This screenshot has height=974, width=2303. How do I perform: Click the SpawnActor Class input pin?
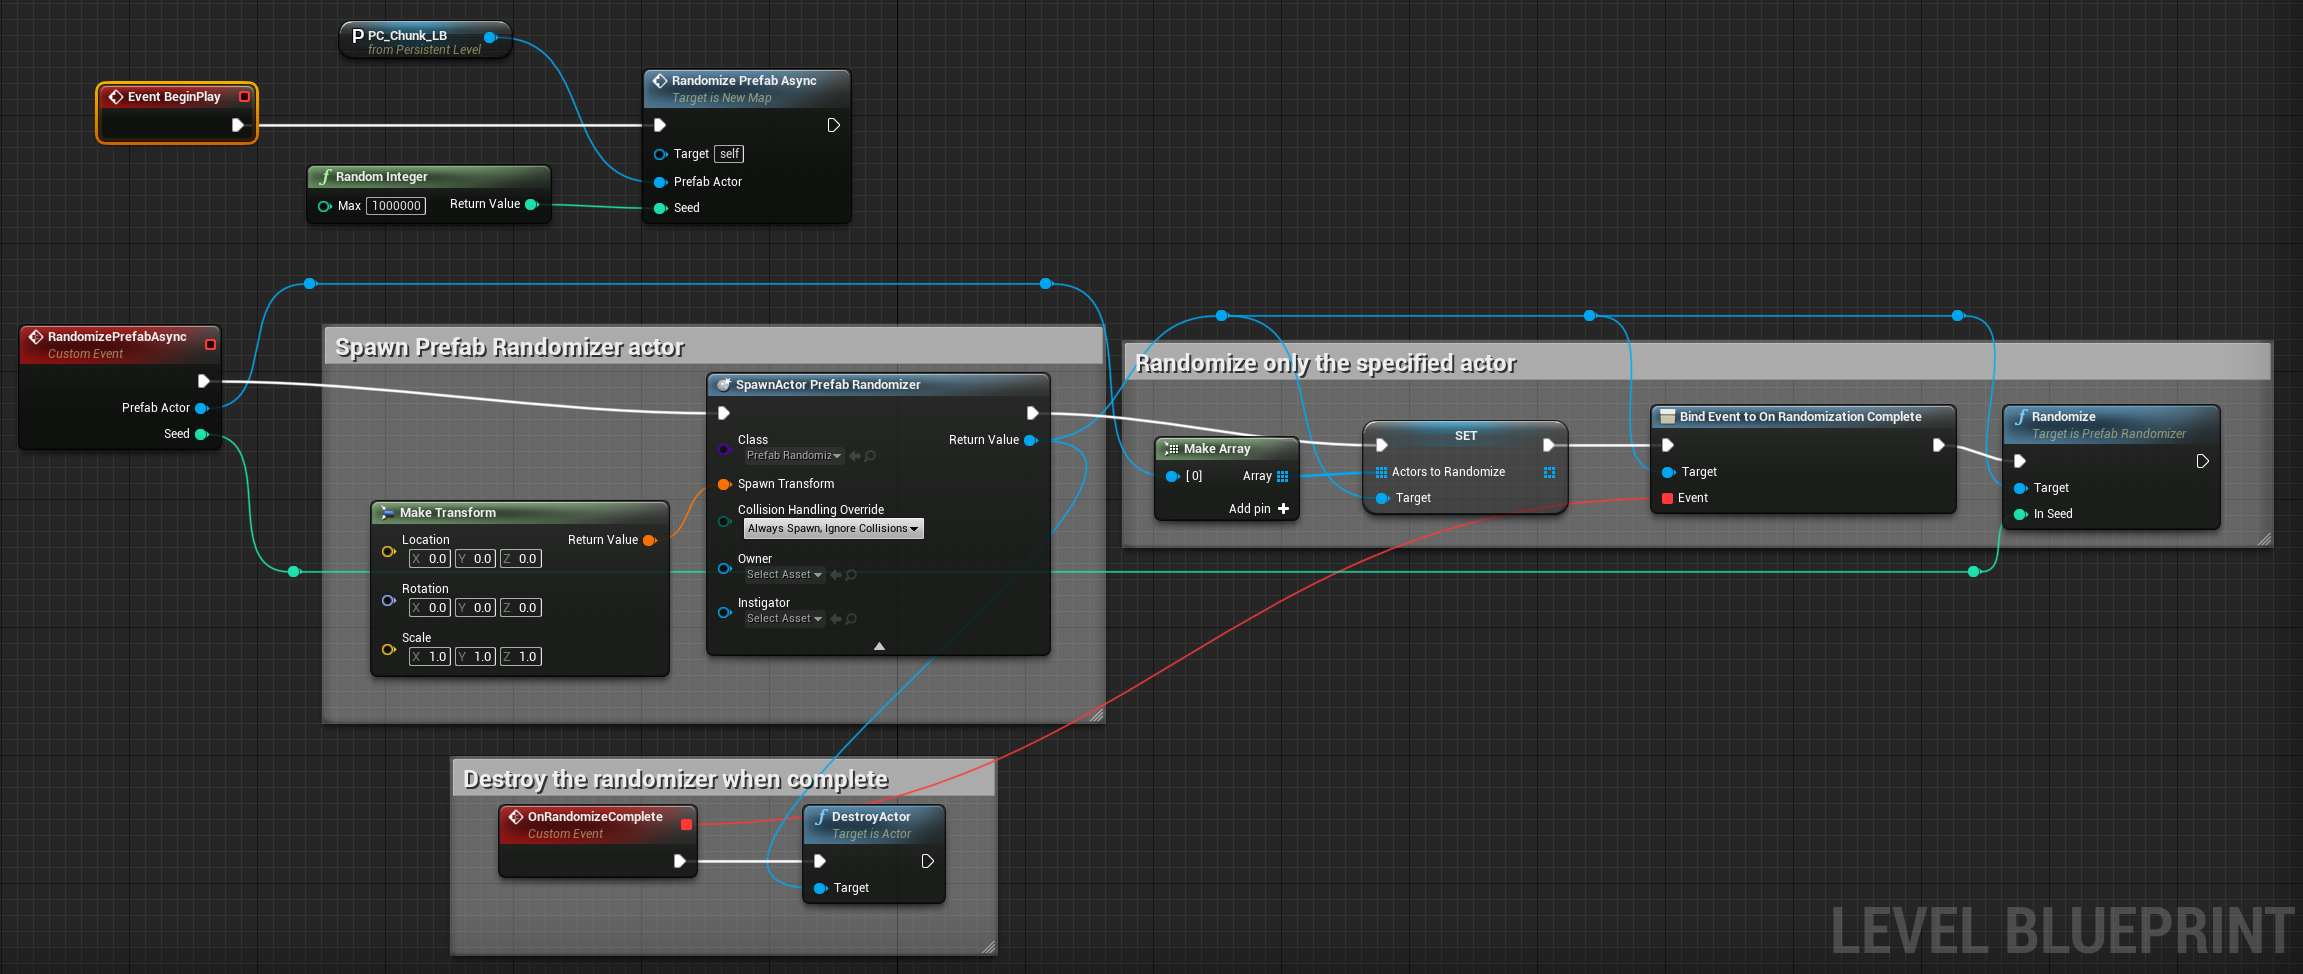724,449
